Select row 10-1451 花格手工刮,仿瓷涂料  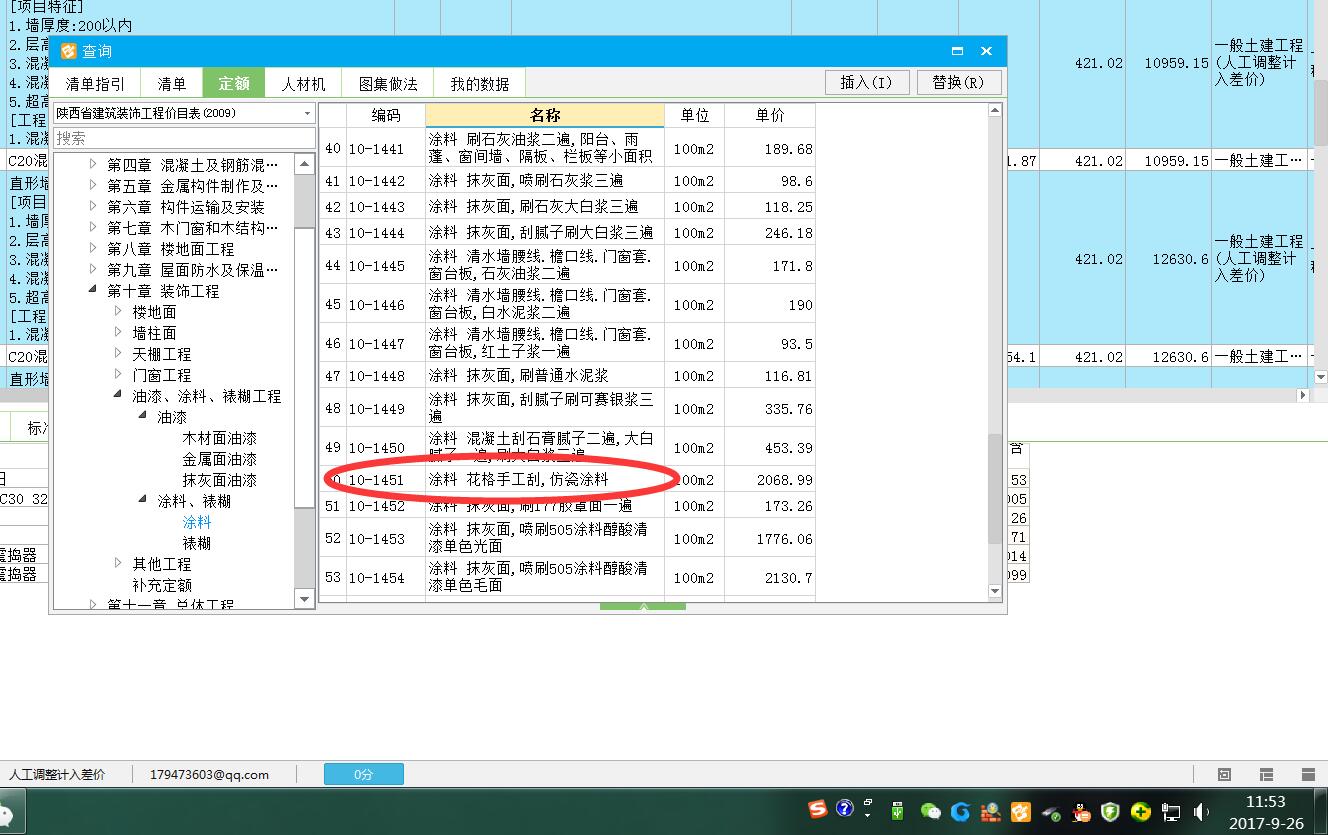click(568, 480)
